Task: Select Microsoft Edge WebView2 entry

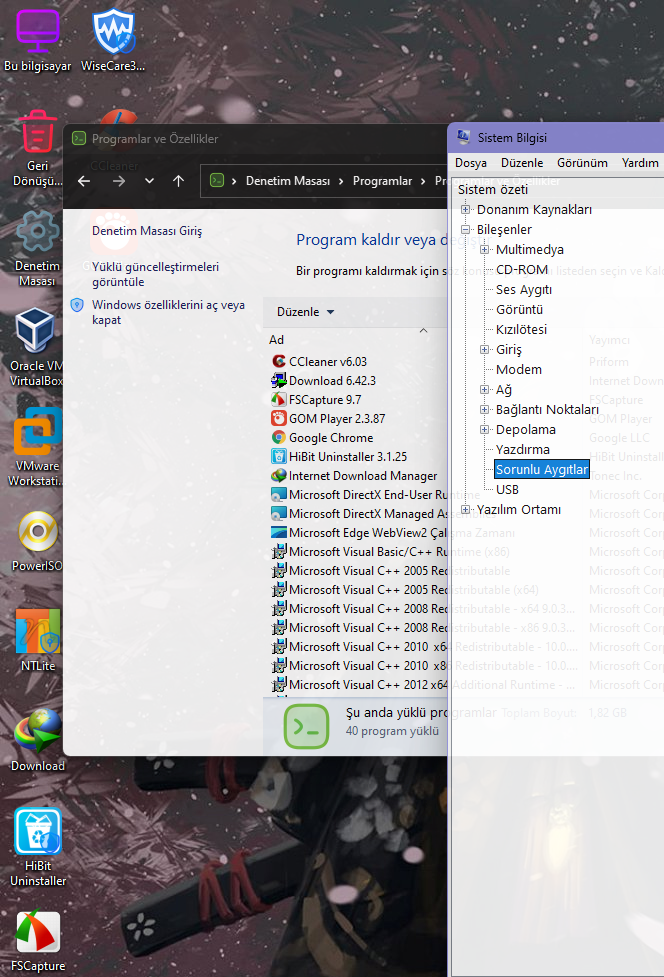Action: 359,533
